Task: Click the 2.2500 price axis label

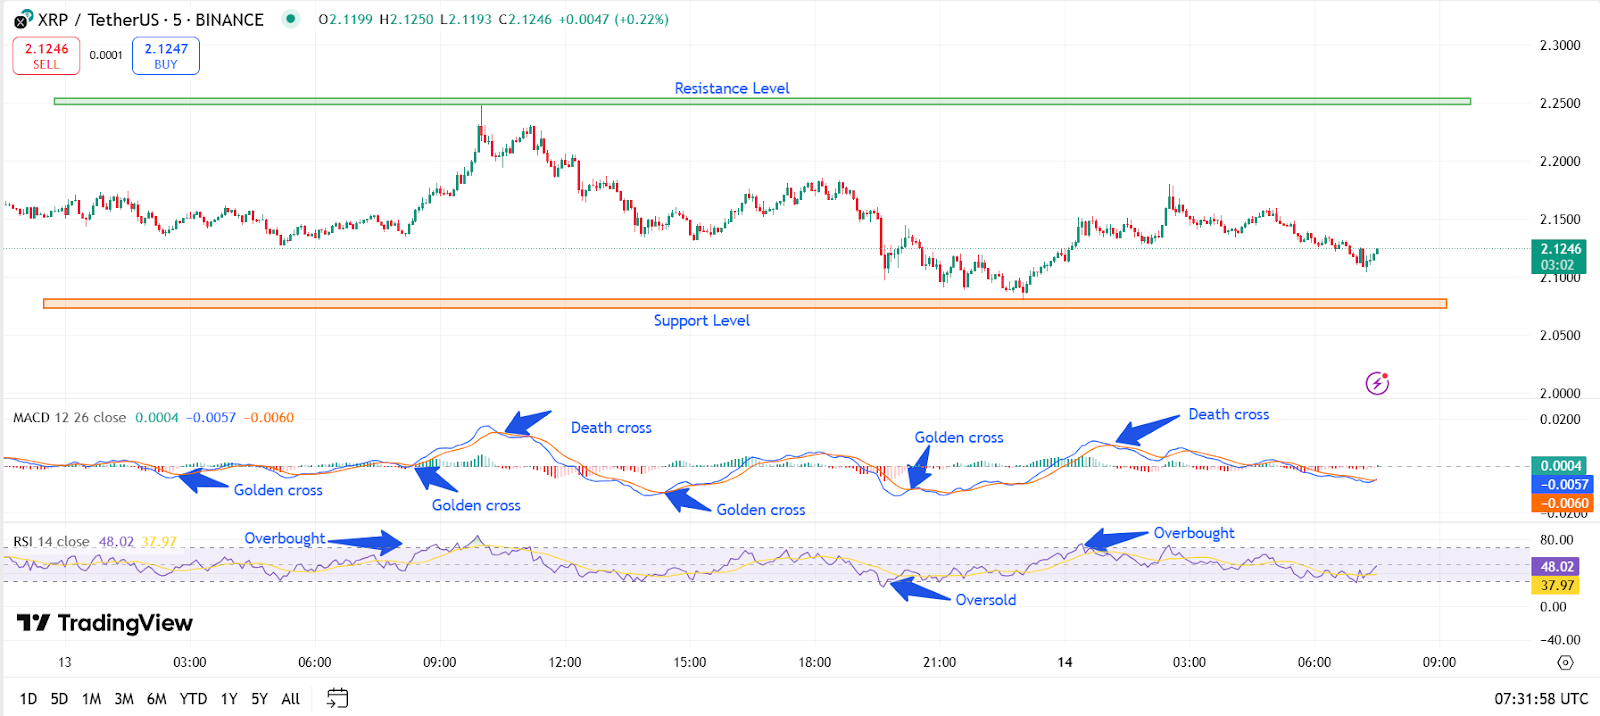Action: point(1560,103)
